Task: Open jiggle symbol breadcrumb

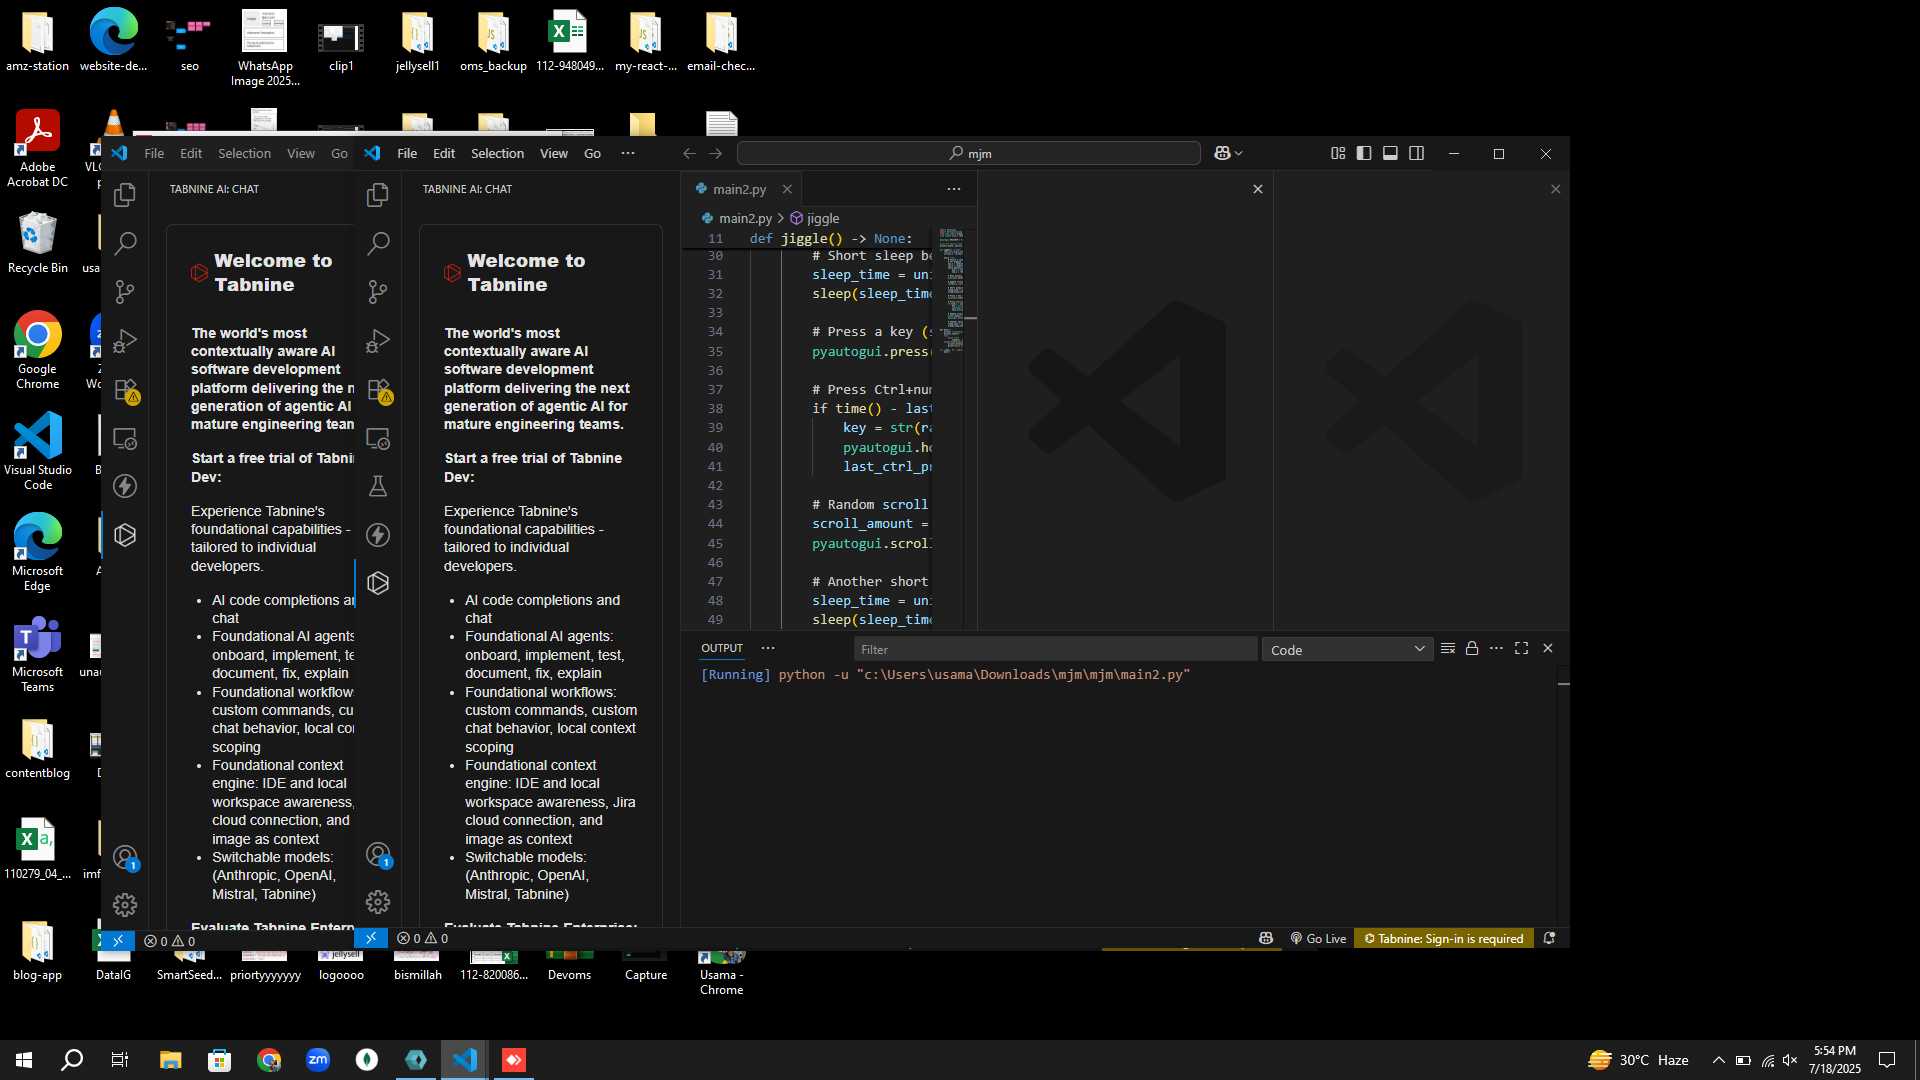Action: point(815,218)
